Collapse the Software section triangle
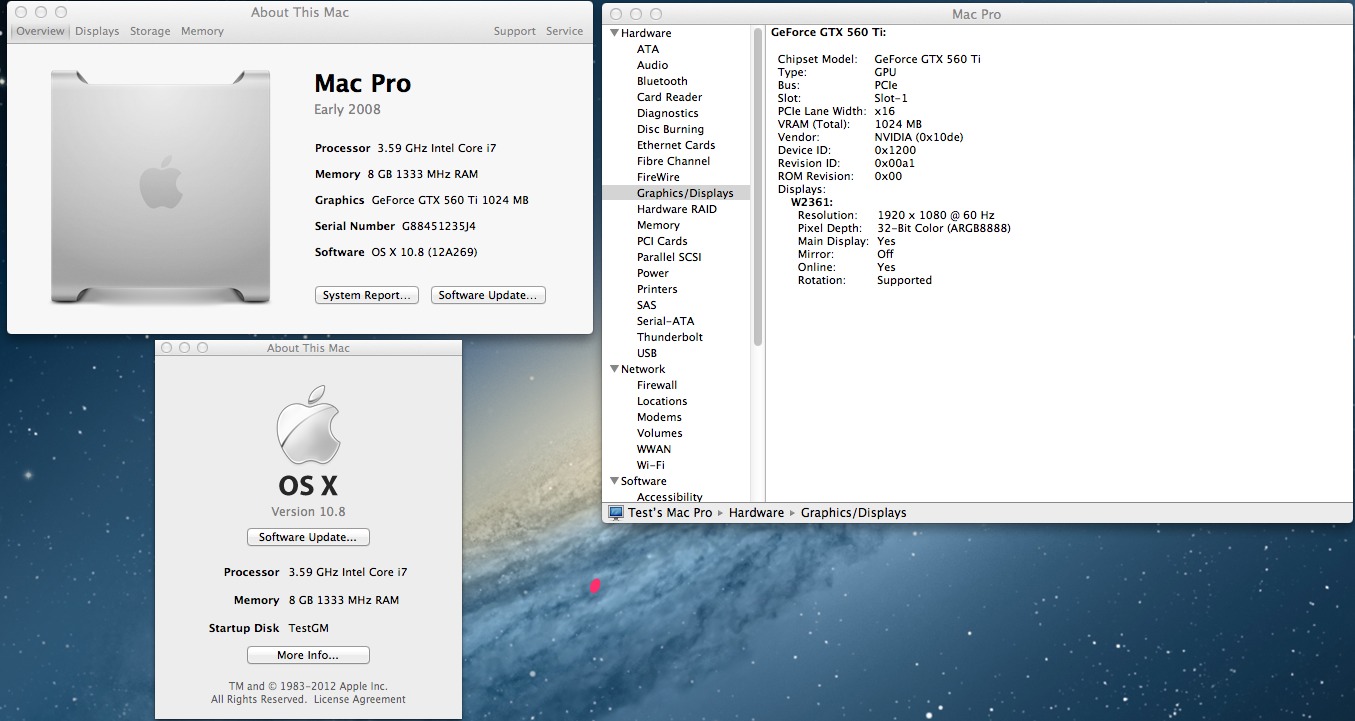The width and height of the screenshot is (1355, 721). pyautogui.click(x=614, y=481)
